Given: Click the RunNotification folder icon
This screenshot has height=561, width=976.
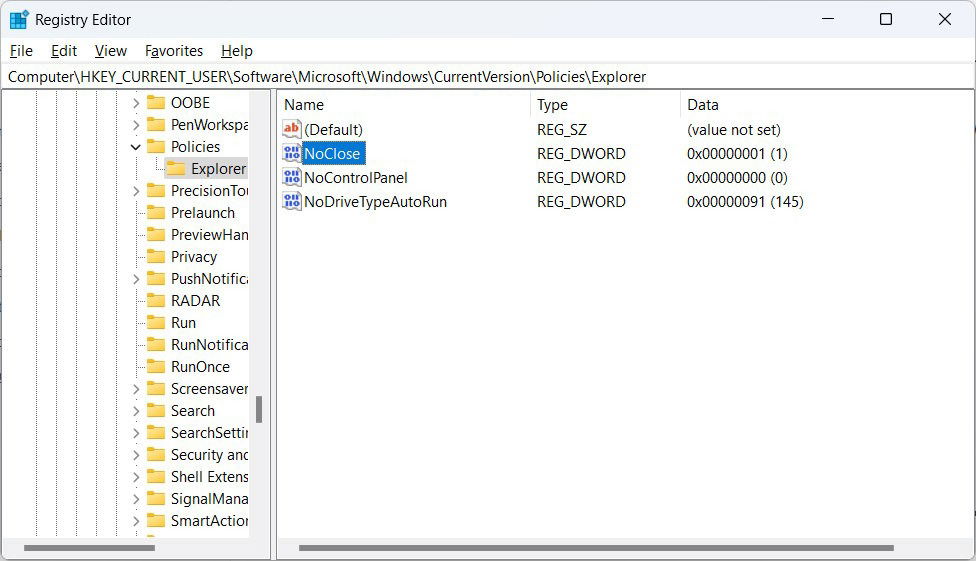Looking at the screenshot, I should [156, 344].
